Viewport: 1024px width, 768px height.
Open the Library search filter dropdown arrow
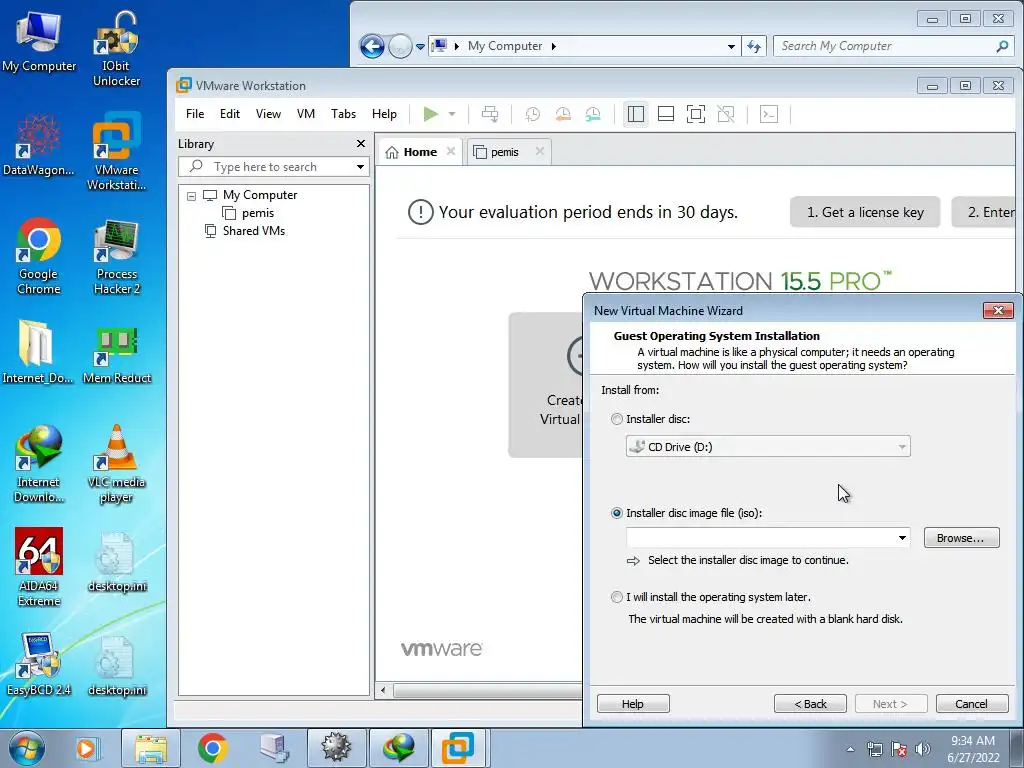coord(360,167)
